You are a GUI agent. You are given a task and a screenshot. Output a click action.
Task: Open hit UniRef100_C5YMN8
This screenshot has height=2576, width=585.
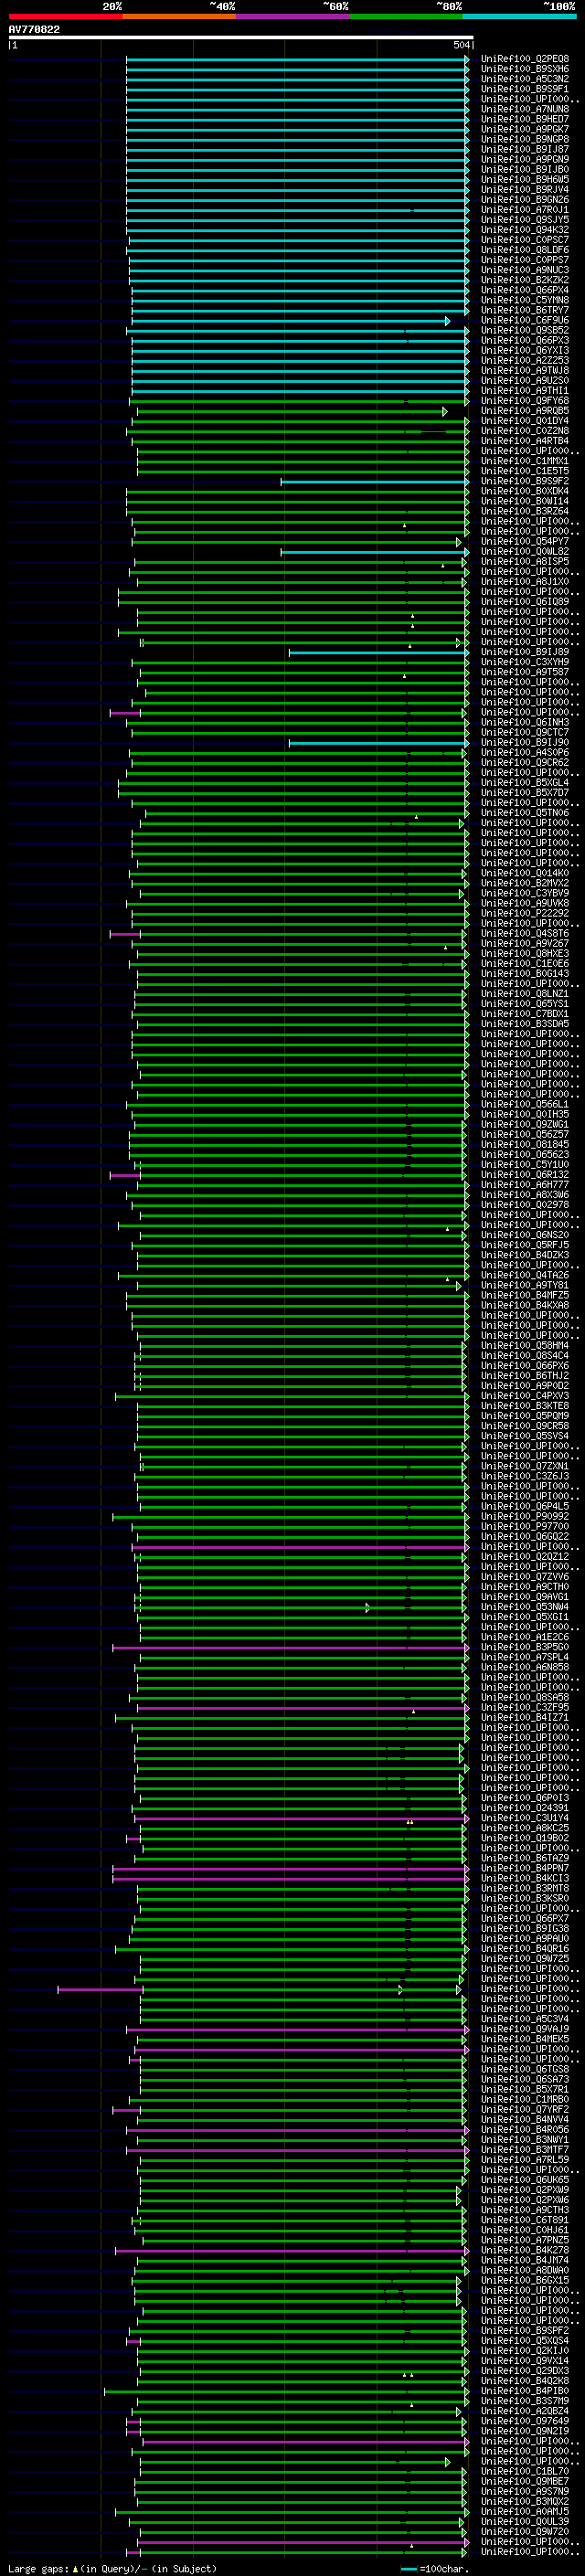pyautogui.click(x=524, y=300)
